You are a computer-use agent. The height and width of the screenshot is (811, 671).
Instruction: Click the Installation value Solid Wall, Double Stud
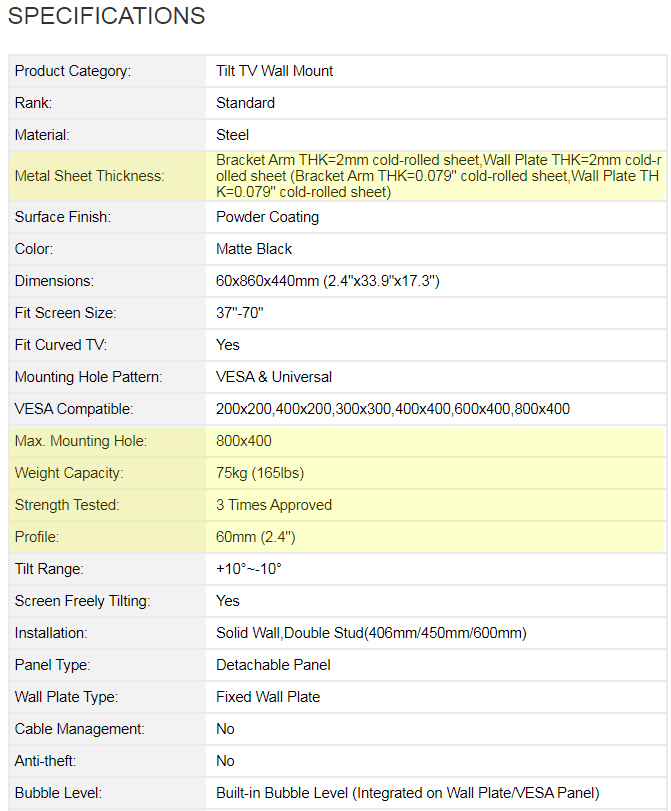pyautogui.click(x=371, y=633)
